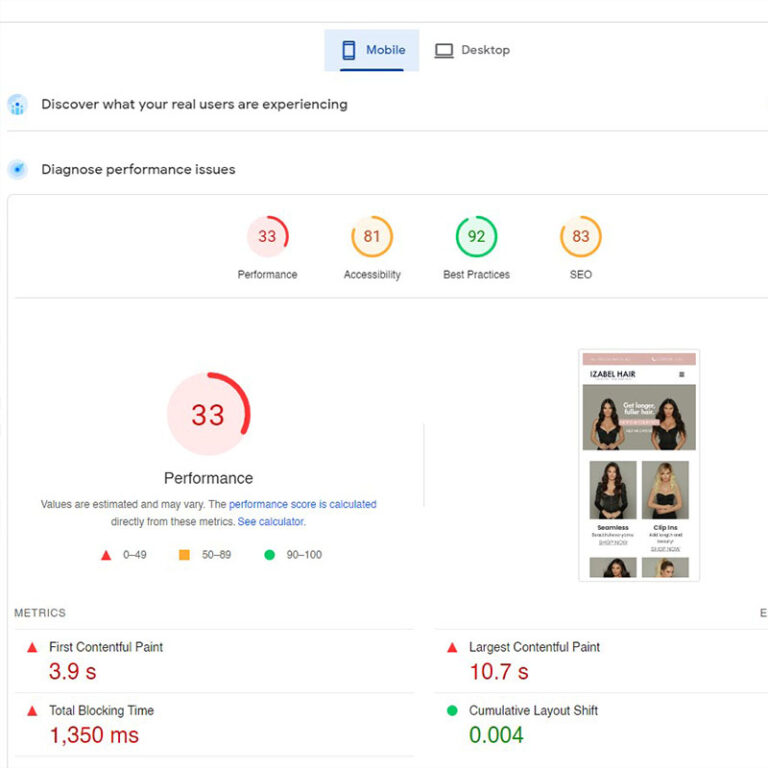Click the real users experience icon
The height and width of the screenshot is (768, 768).
click(x=17, y=105)
